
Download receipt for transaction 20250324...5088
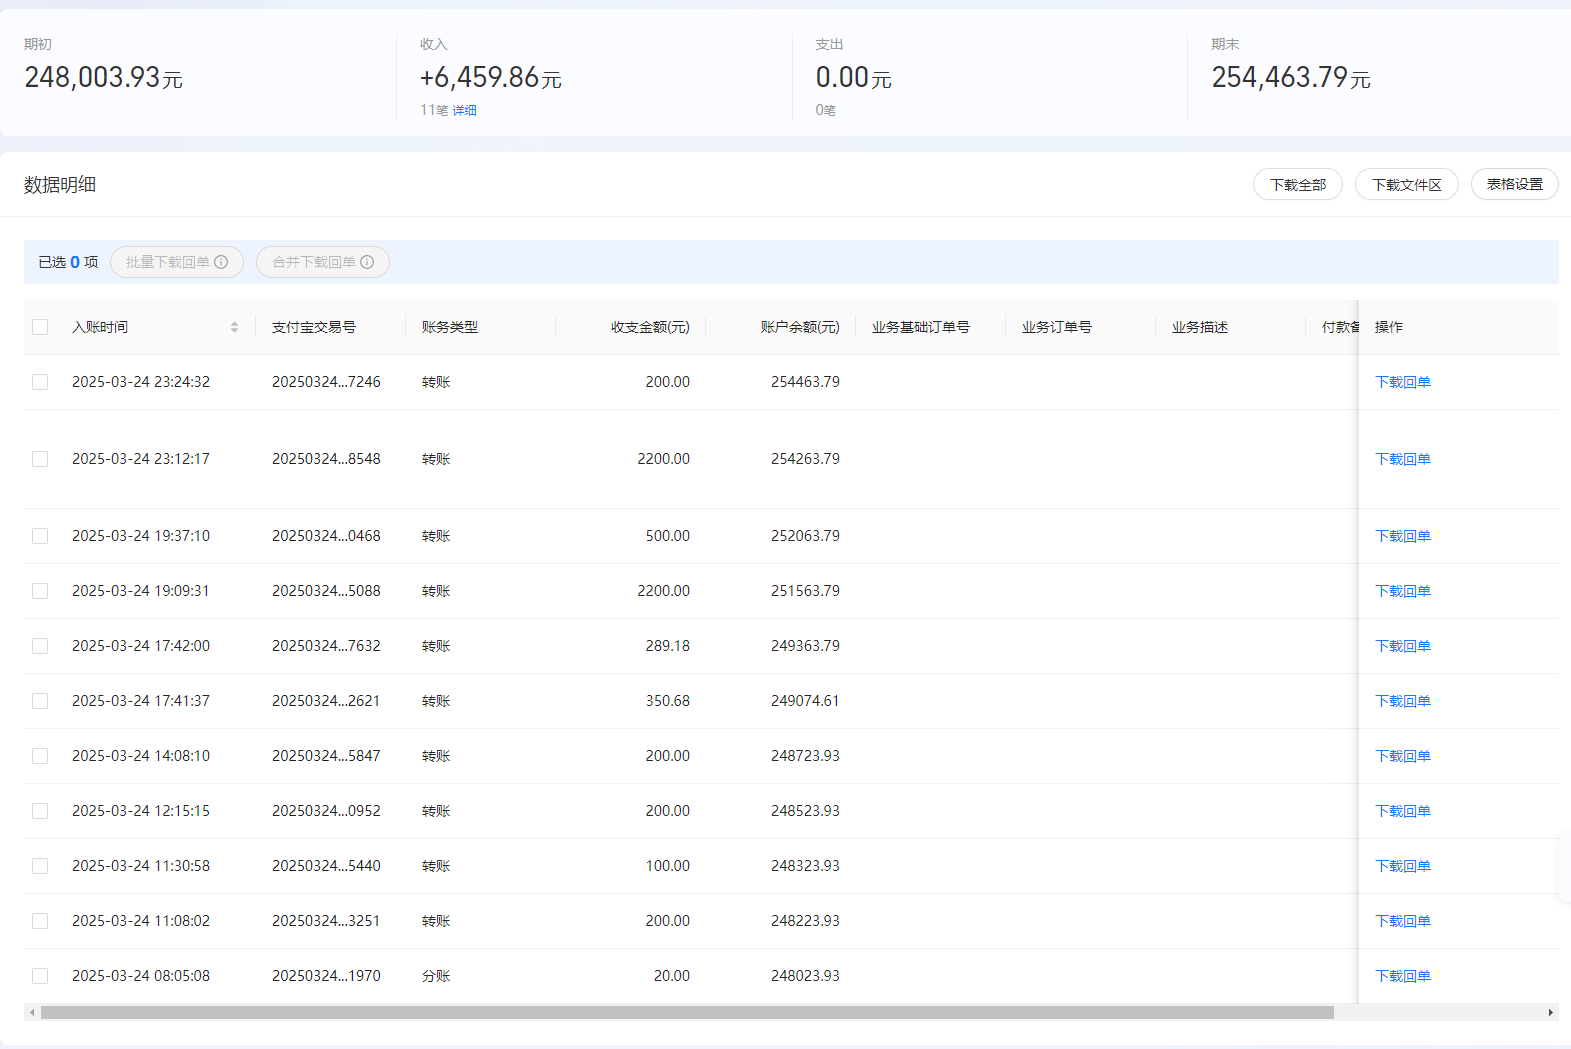pos(1403,591)
